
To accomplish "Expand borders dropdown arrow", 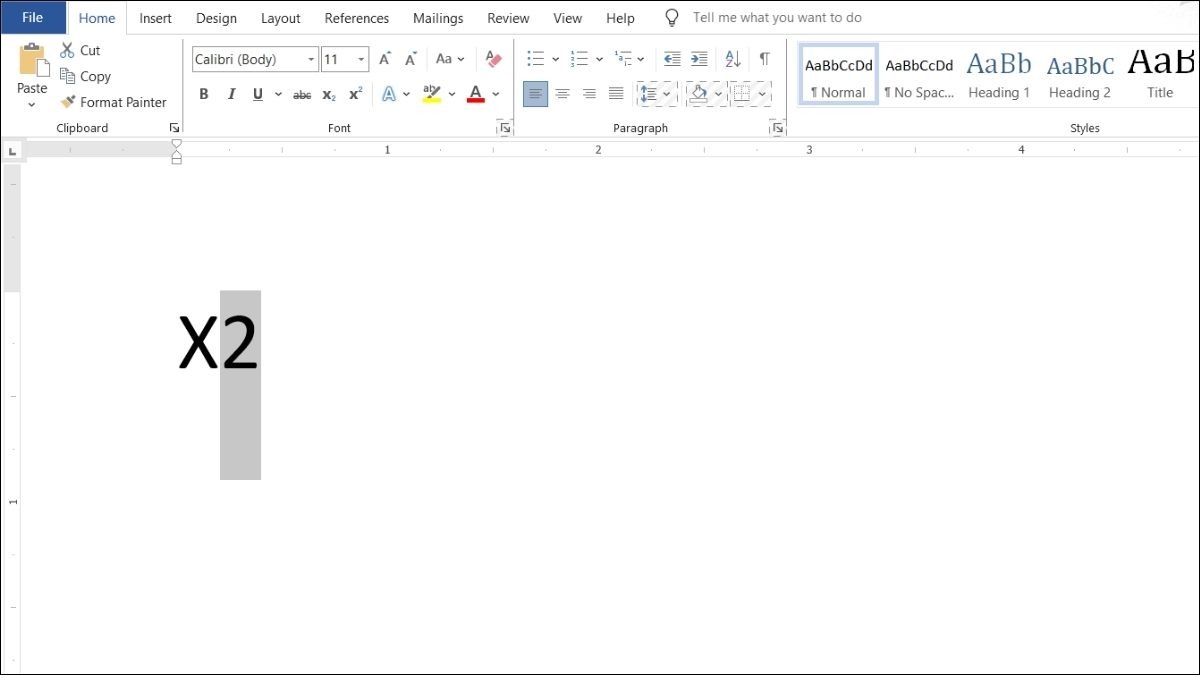I will (x=763, y=95).
